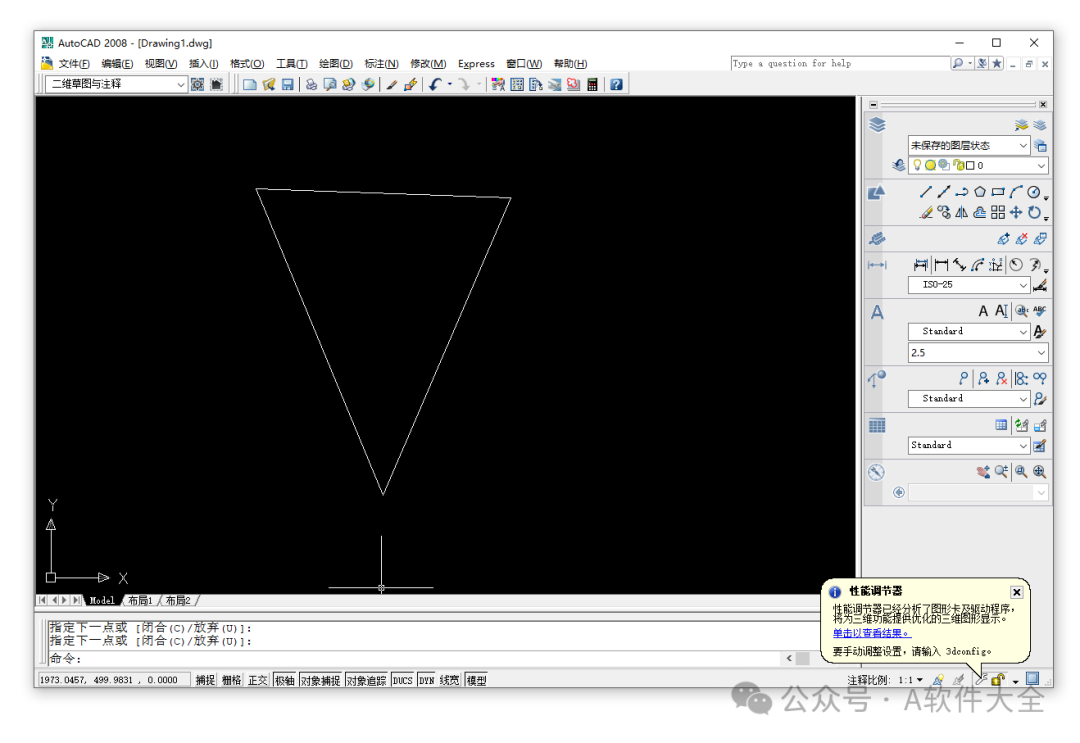Select the Arc draw tool
The height and width of the screenshot is (743, 1080).
point(1015,192)
